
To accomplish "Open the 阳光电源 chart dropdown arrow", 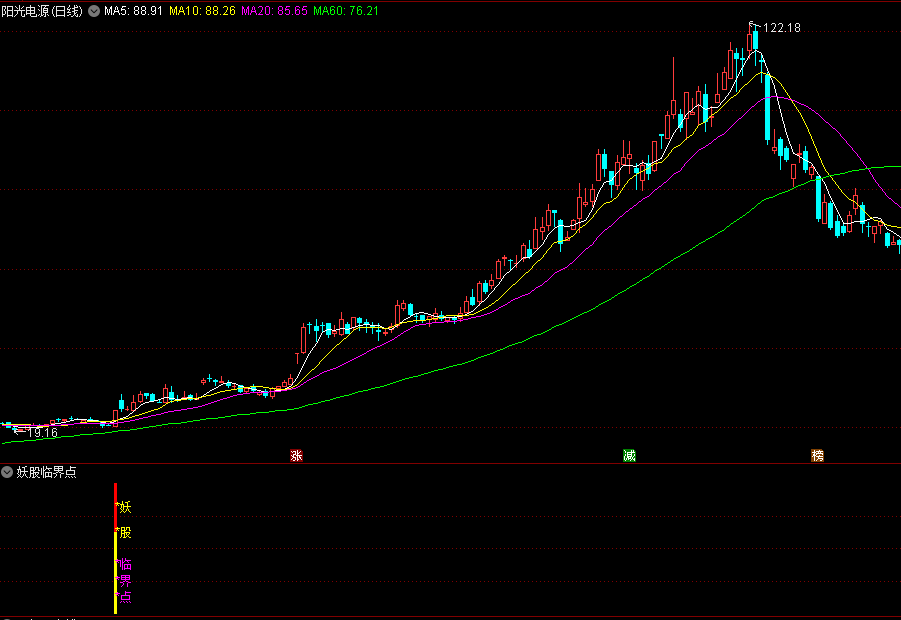I will [x=94, y=11].
